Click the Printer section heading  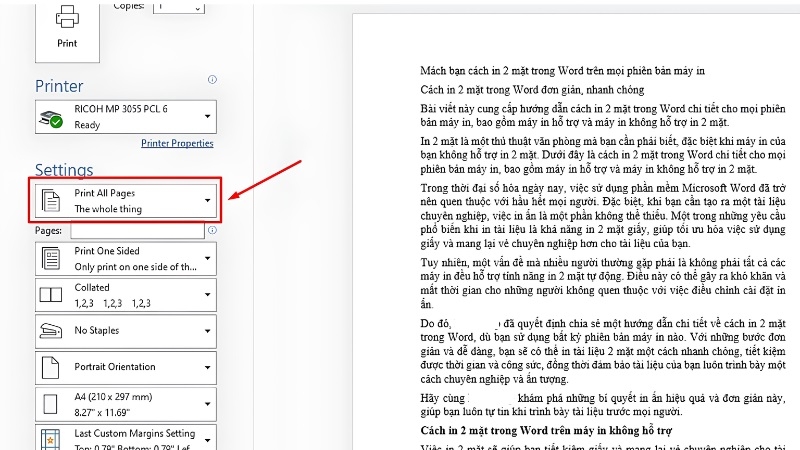pyautogui.click(x=59, y=86)
